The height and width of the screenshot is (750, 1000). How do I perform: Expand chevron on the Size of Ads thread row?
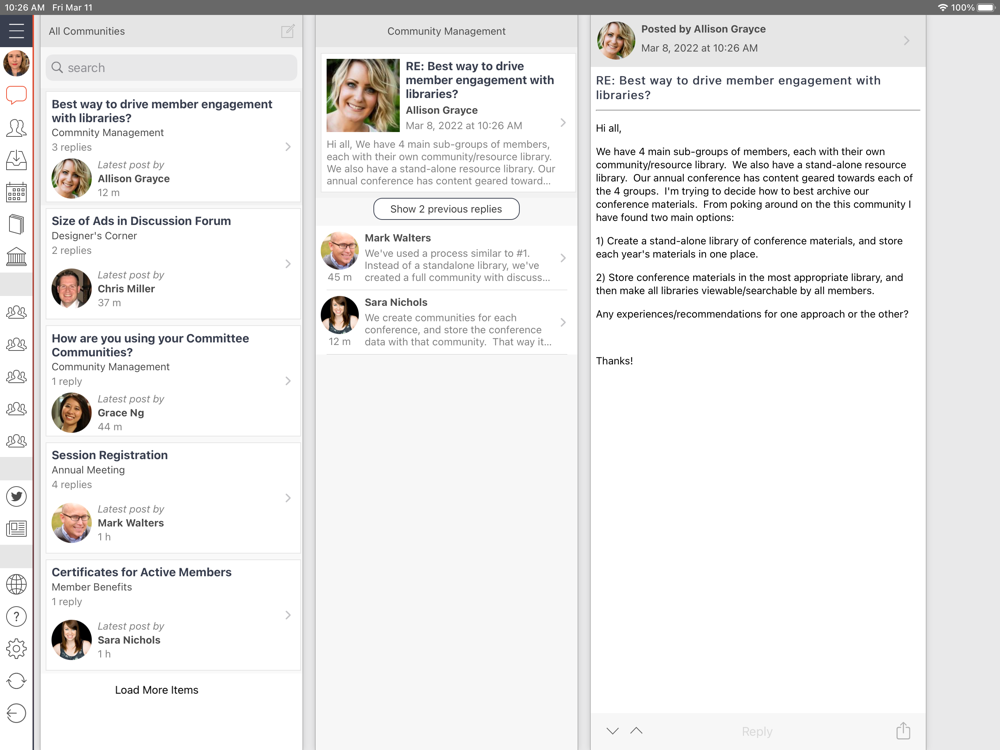[288, 263]
